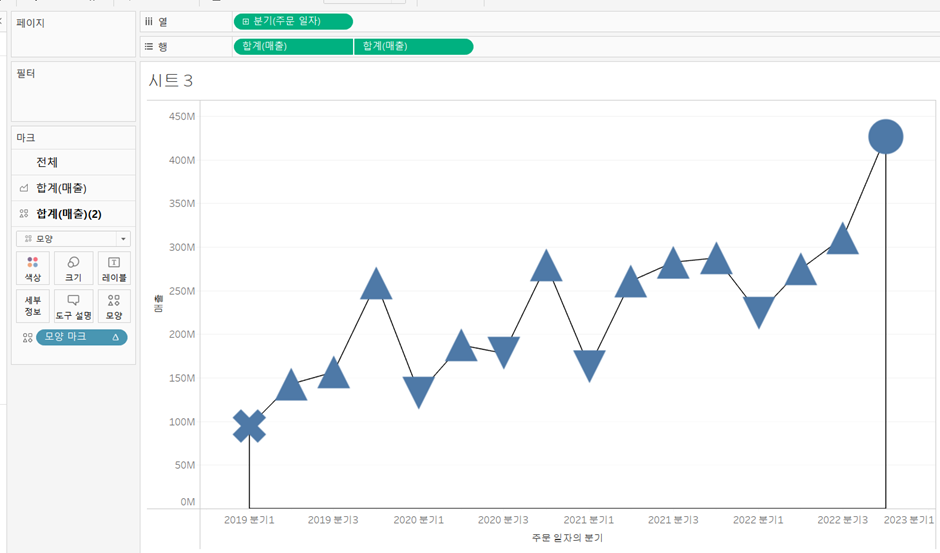Click the dropdown arrow of mark type selector
The width and height of the screenshot is (940, 553).
point(123,239)
